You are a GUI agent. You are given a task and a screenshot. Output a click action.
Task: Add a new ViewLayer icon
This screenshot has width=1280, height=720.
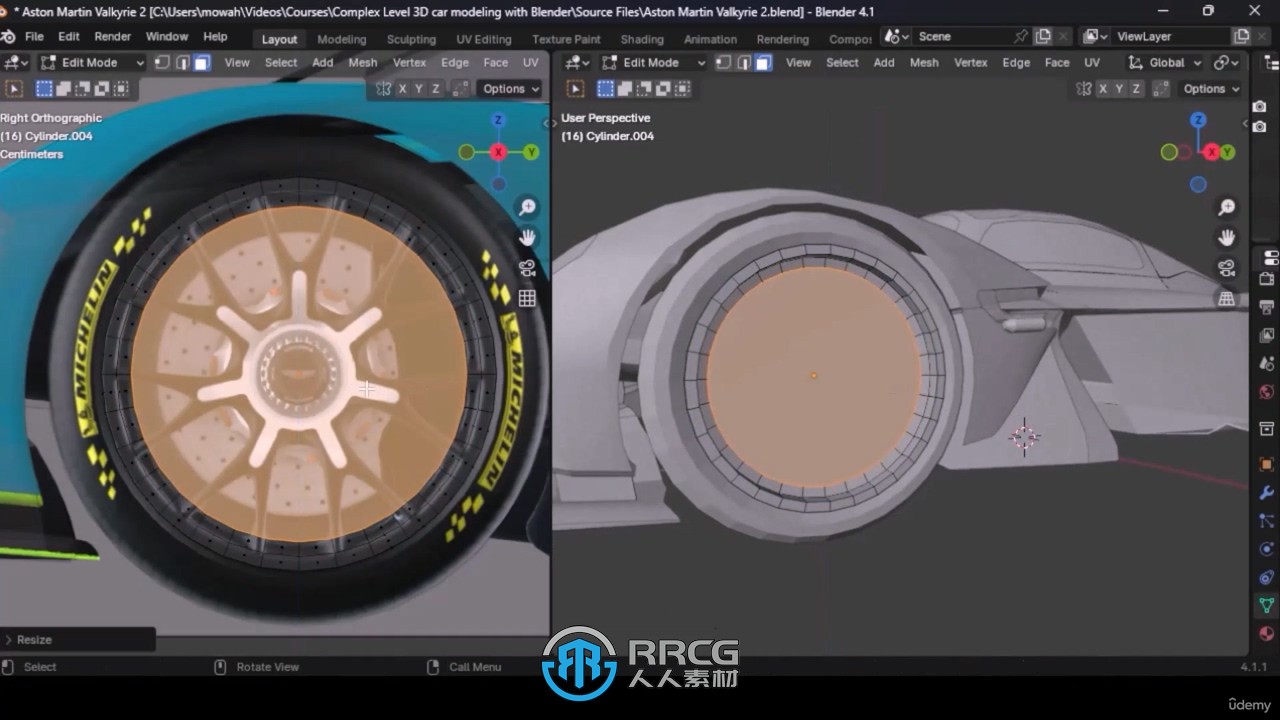(x=1241, y=36)
